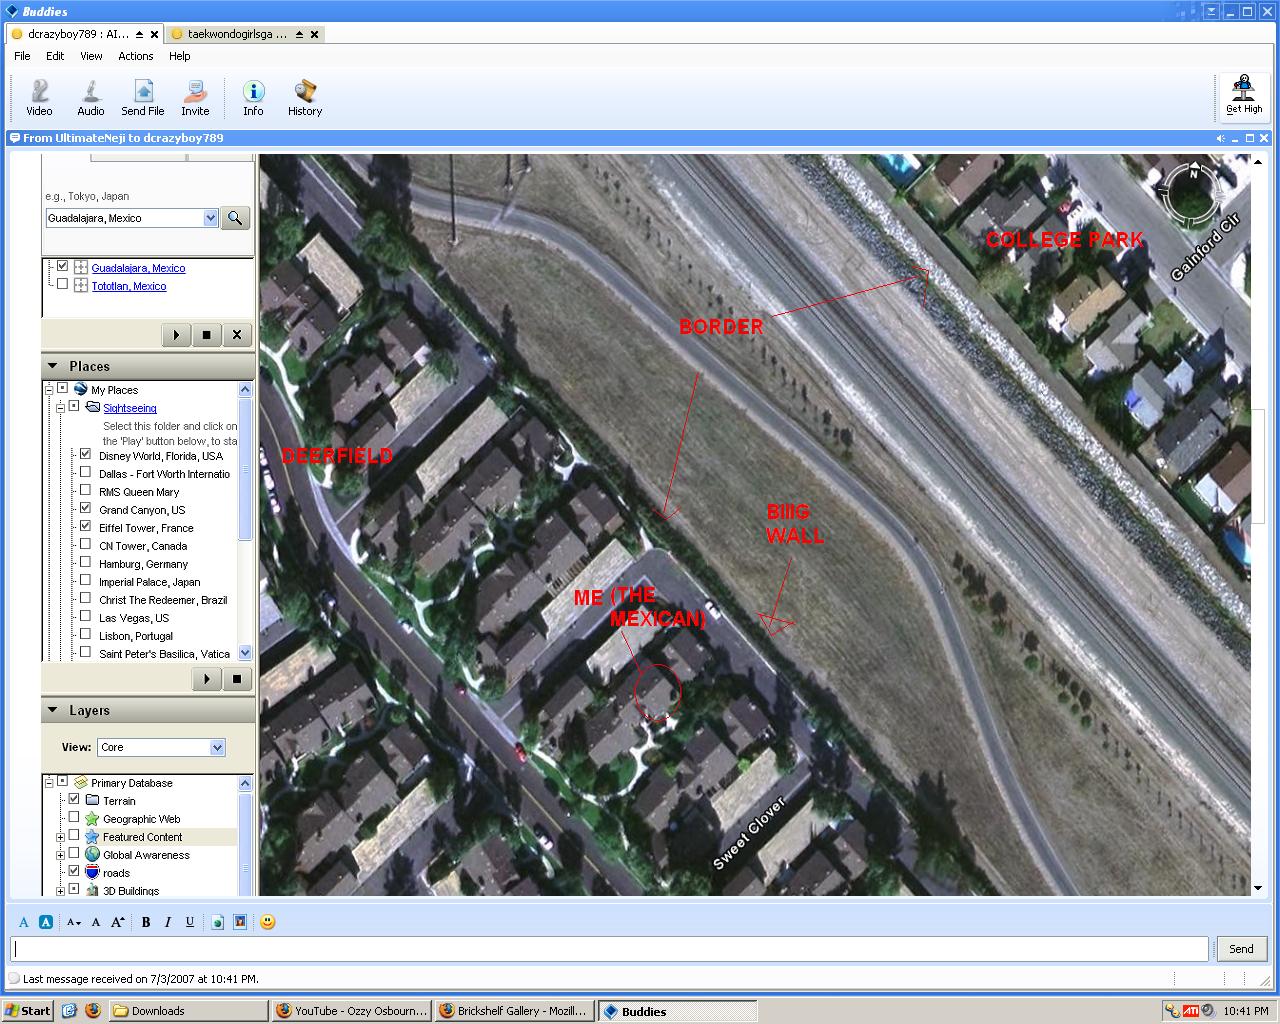Collapse the Places panel

click(x=52, y=366)
